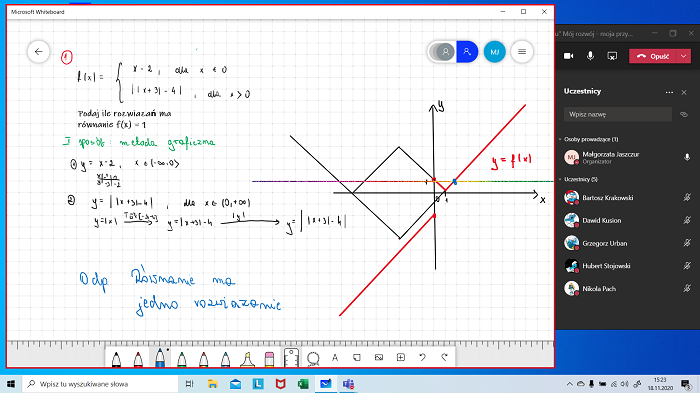The height and width of the screenshot is (393, 700).
Task: Open the more options menu for Uczestnicy
Action: pyautogui.click(x=669, y=92)
